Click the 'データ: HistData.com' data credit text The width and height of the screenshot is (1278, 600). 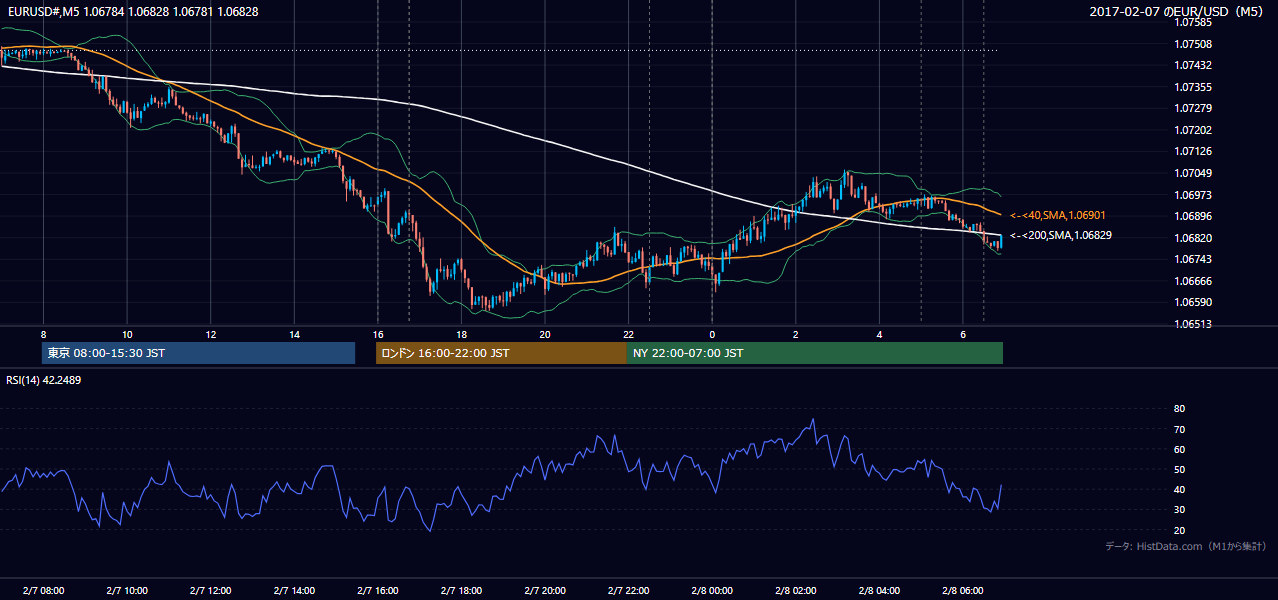1185,546
